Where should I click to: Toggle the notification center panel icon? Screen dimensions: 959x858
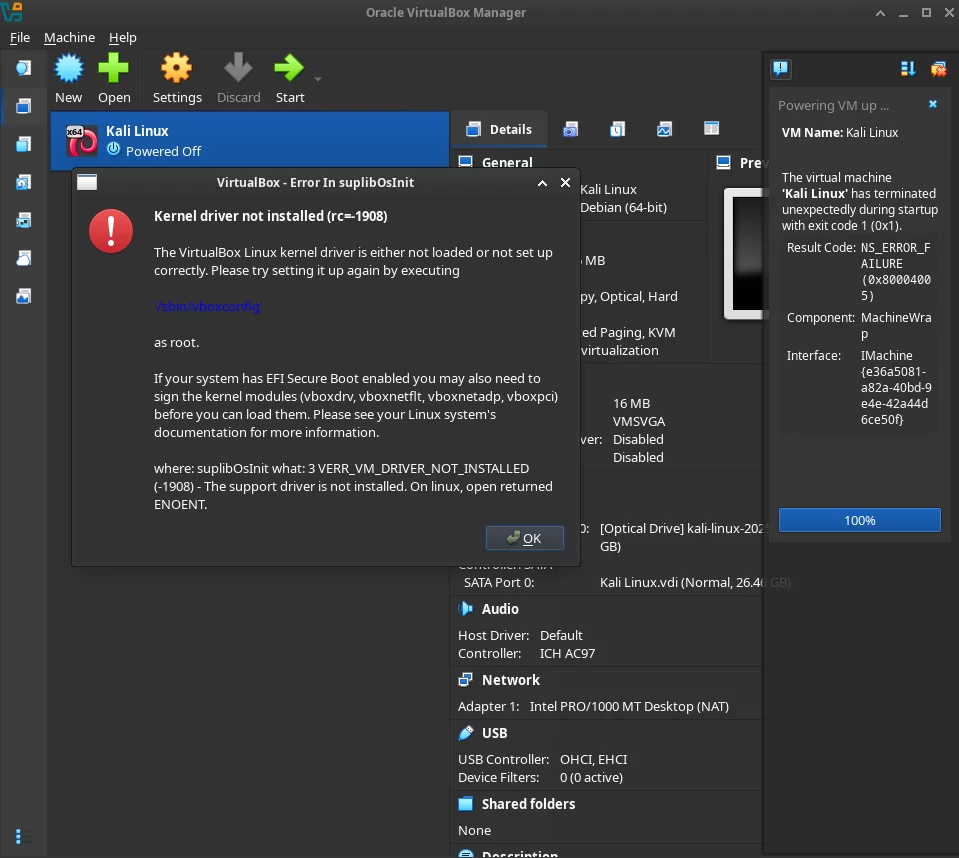781,69
